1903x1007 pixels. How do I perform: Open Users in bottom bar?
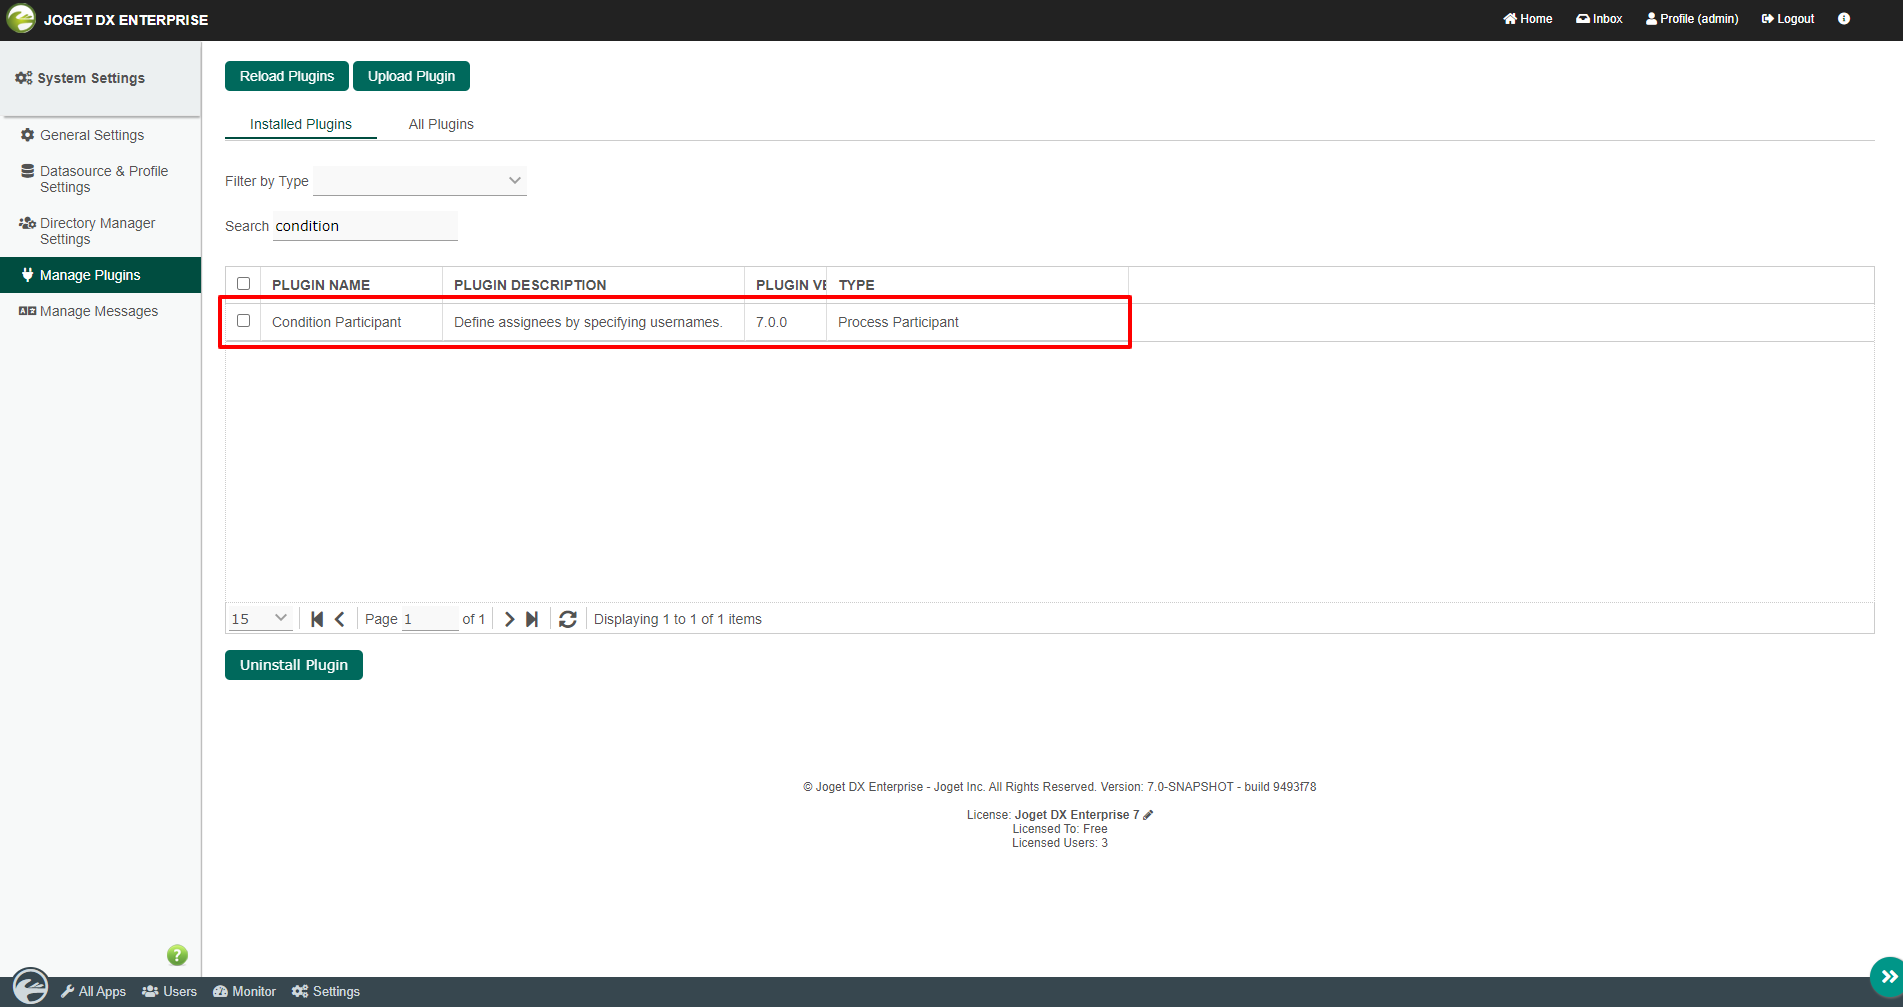[170, 991]
